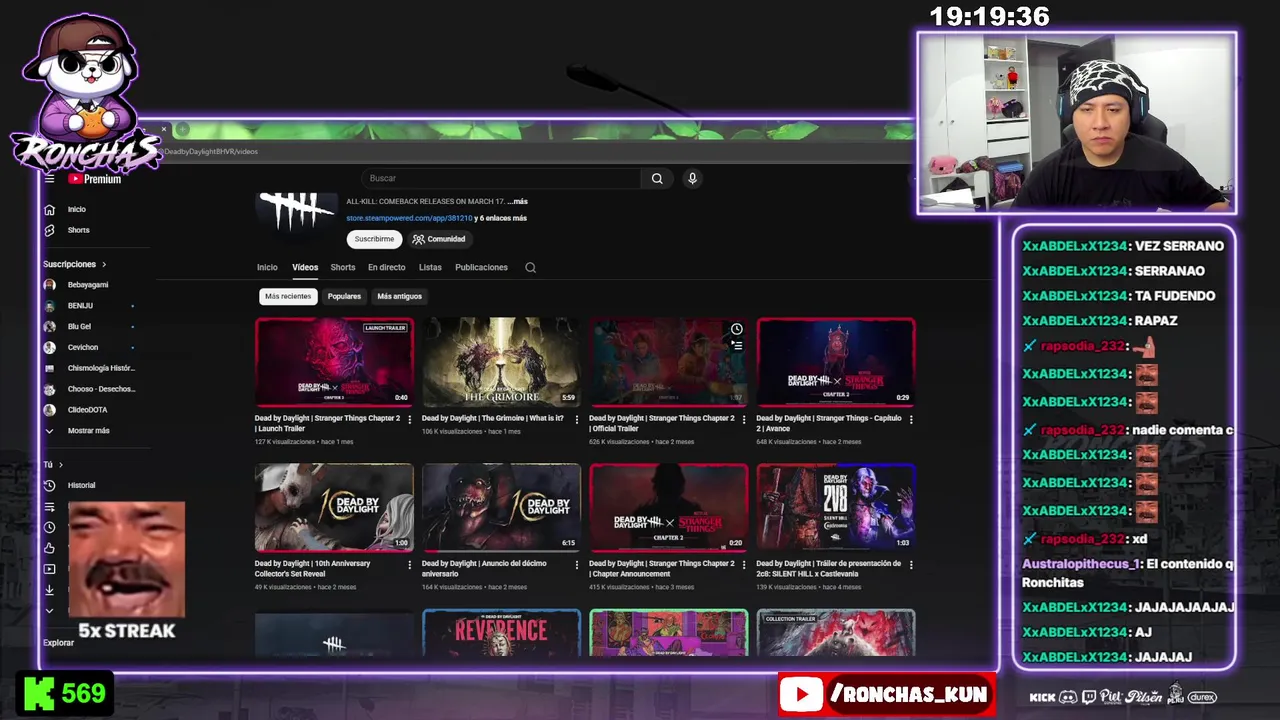Open the 10th Anniversary Collector's Set thumbnail
1280x720 pixels.
click(x=334, y=507)
